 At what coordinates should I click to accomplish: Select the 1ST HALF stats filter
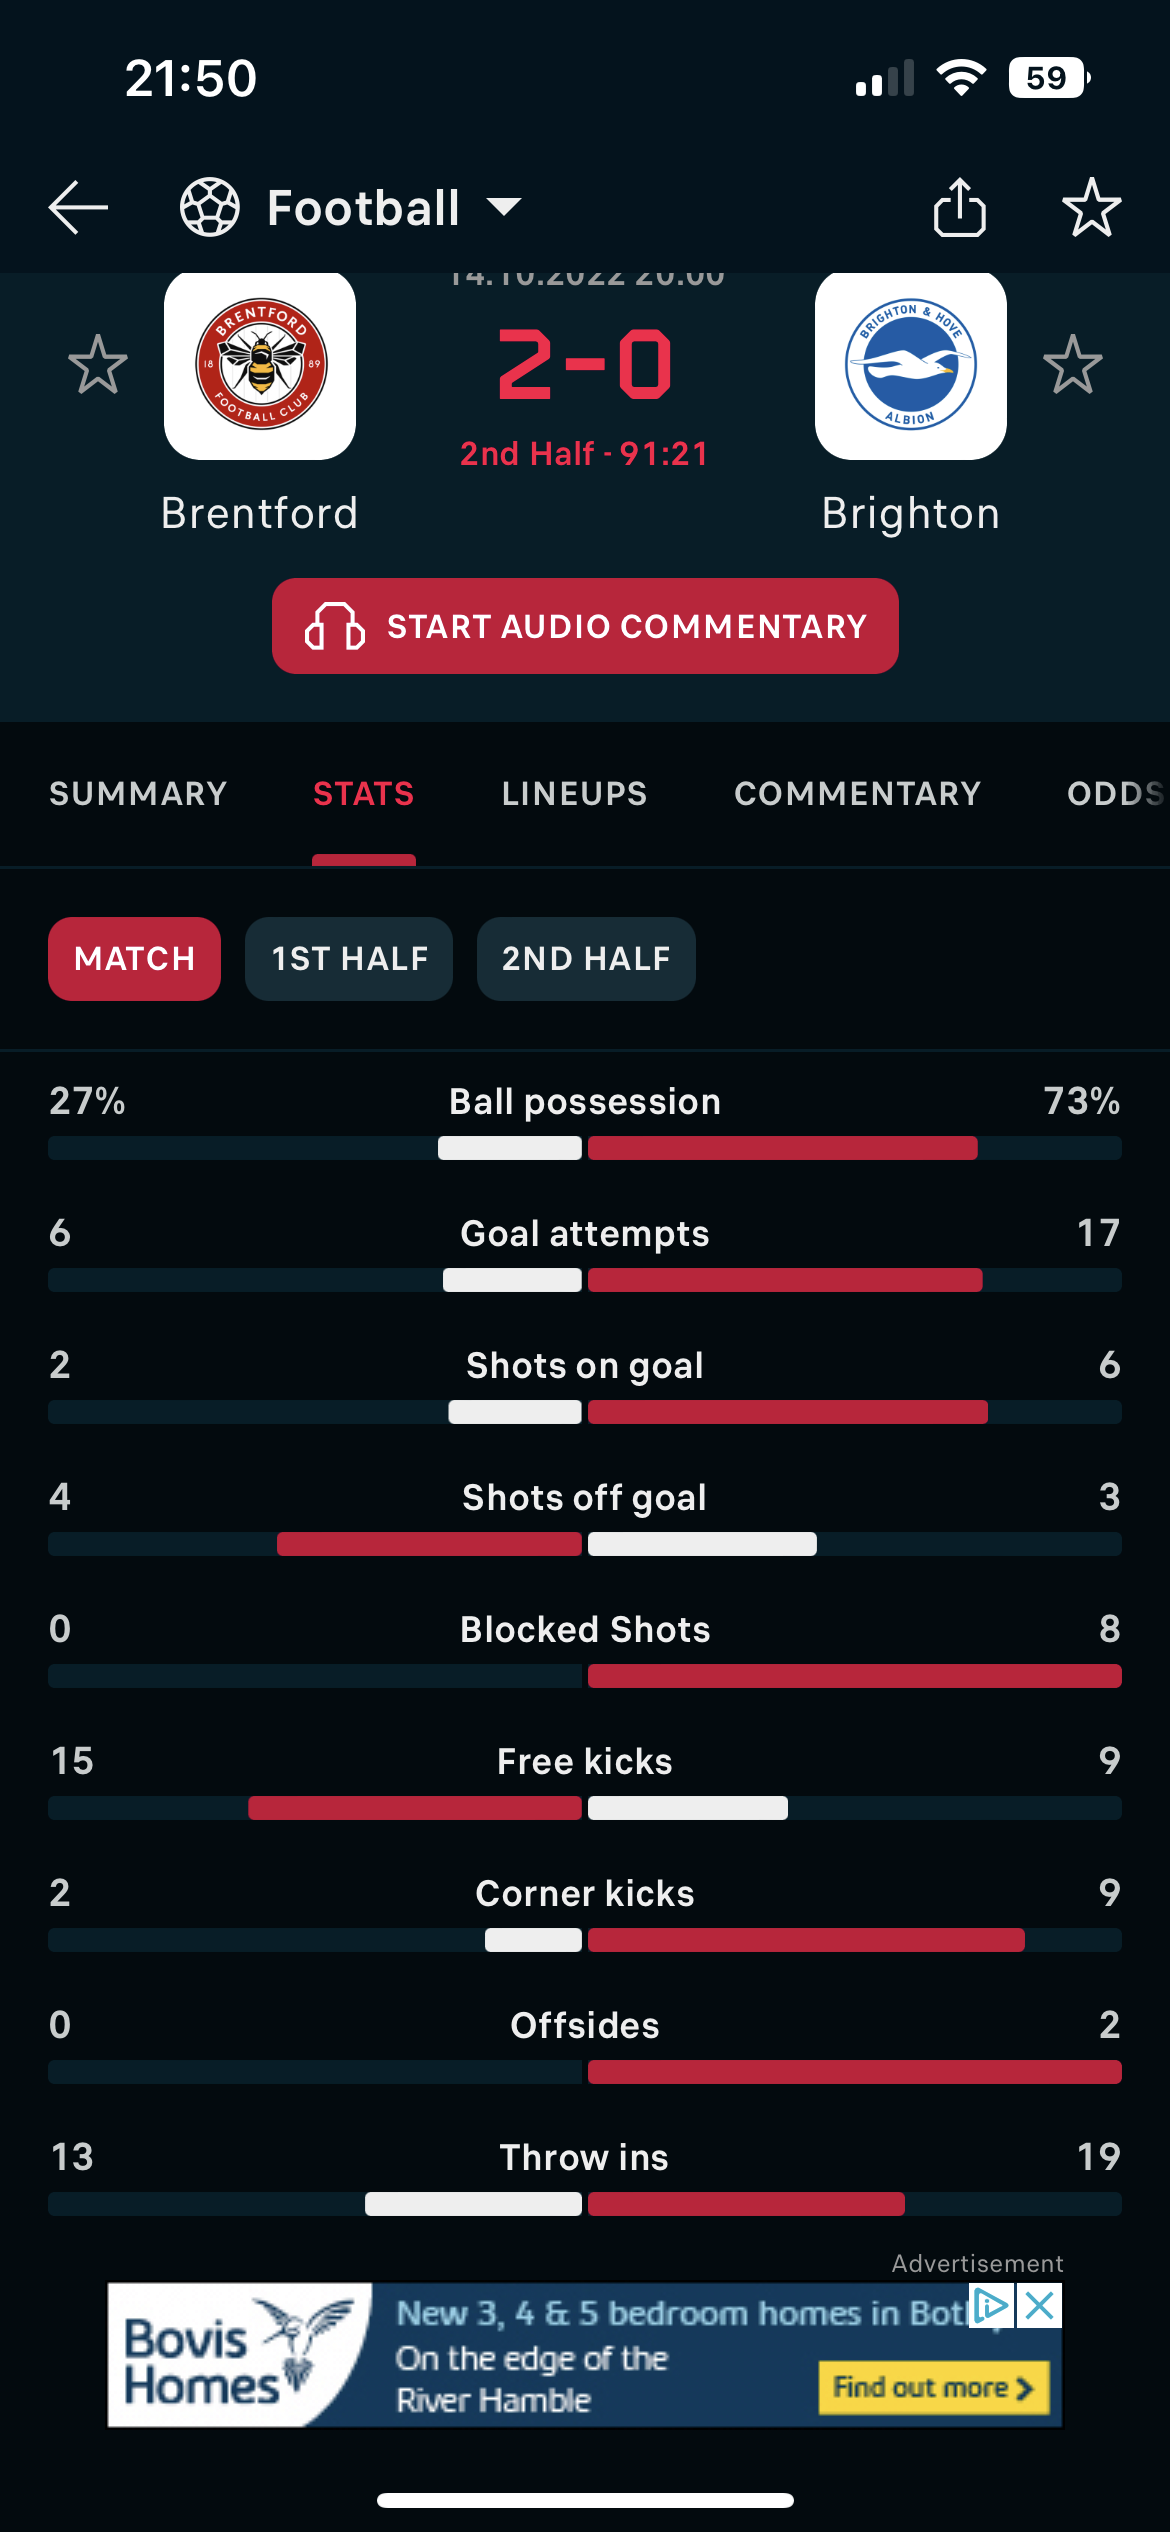coord(349,959)
